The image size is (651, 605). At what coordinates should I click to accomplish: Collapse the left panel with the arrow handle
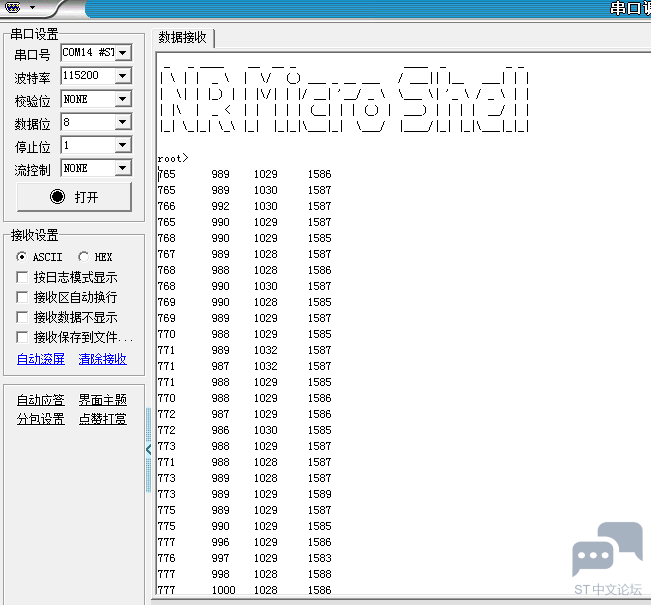click(x=149, y=449)
